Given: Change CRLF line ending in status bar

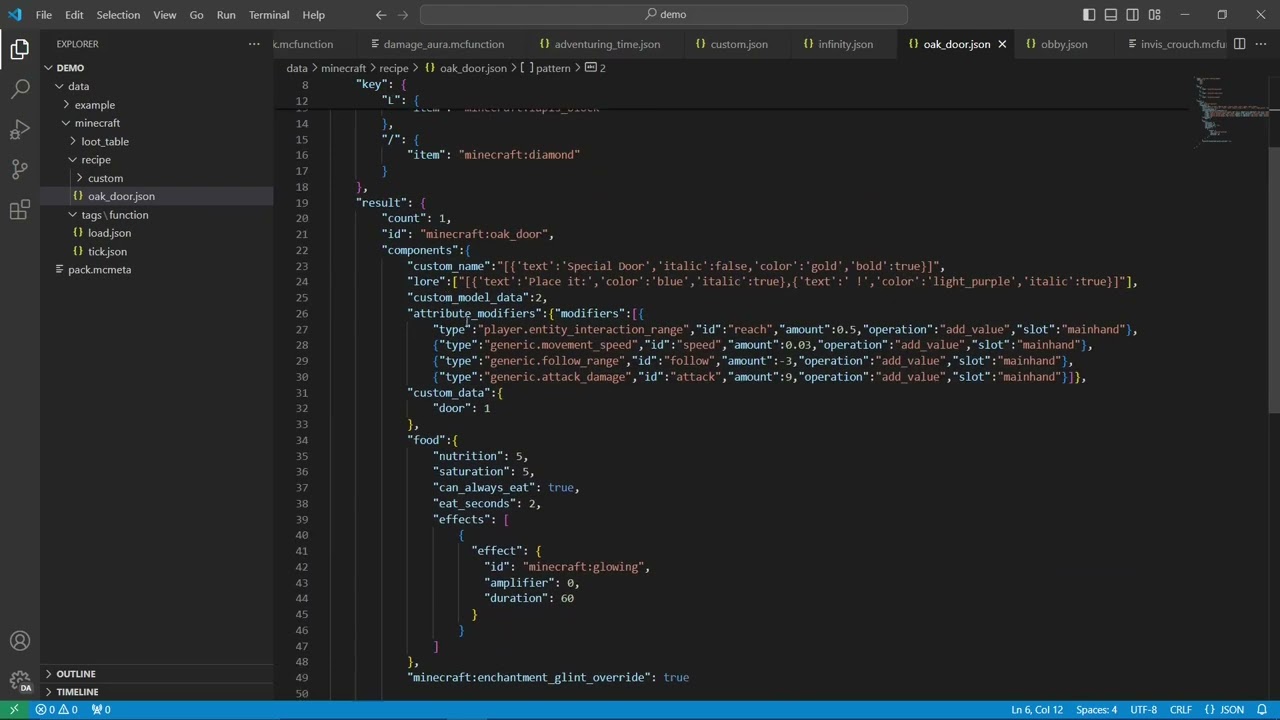Looking at the screenshot, I should pyautogui.click(x=1180, y=710).
